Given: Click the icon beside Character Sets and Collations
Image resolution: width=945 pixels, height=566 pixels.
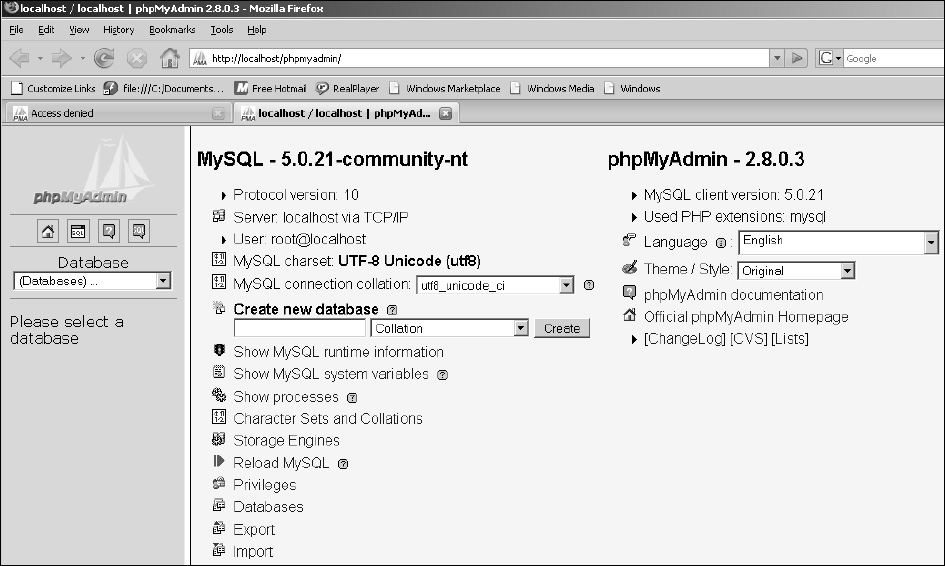Looking at the screenshot, I should click(219, 417).
